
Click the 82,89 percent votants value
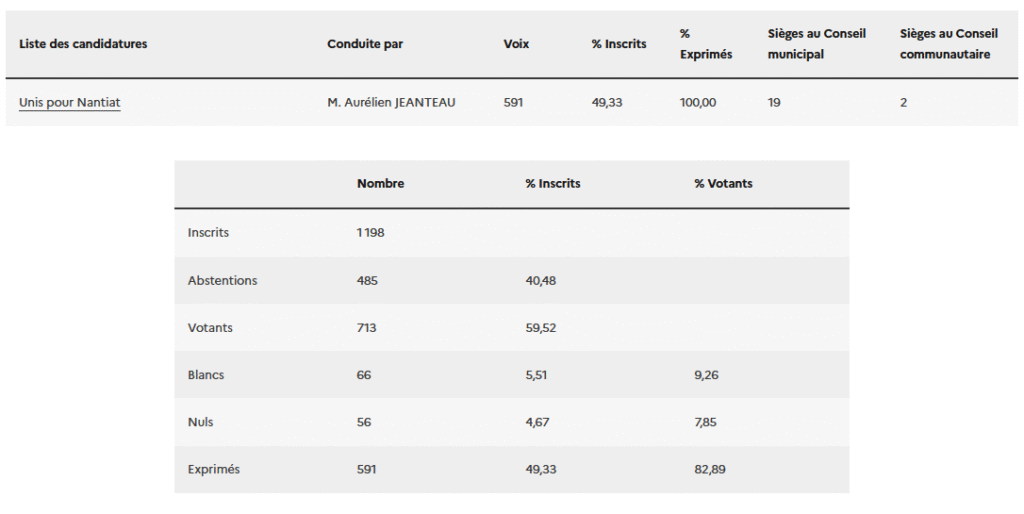tap(709, 469)
